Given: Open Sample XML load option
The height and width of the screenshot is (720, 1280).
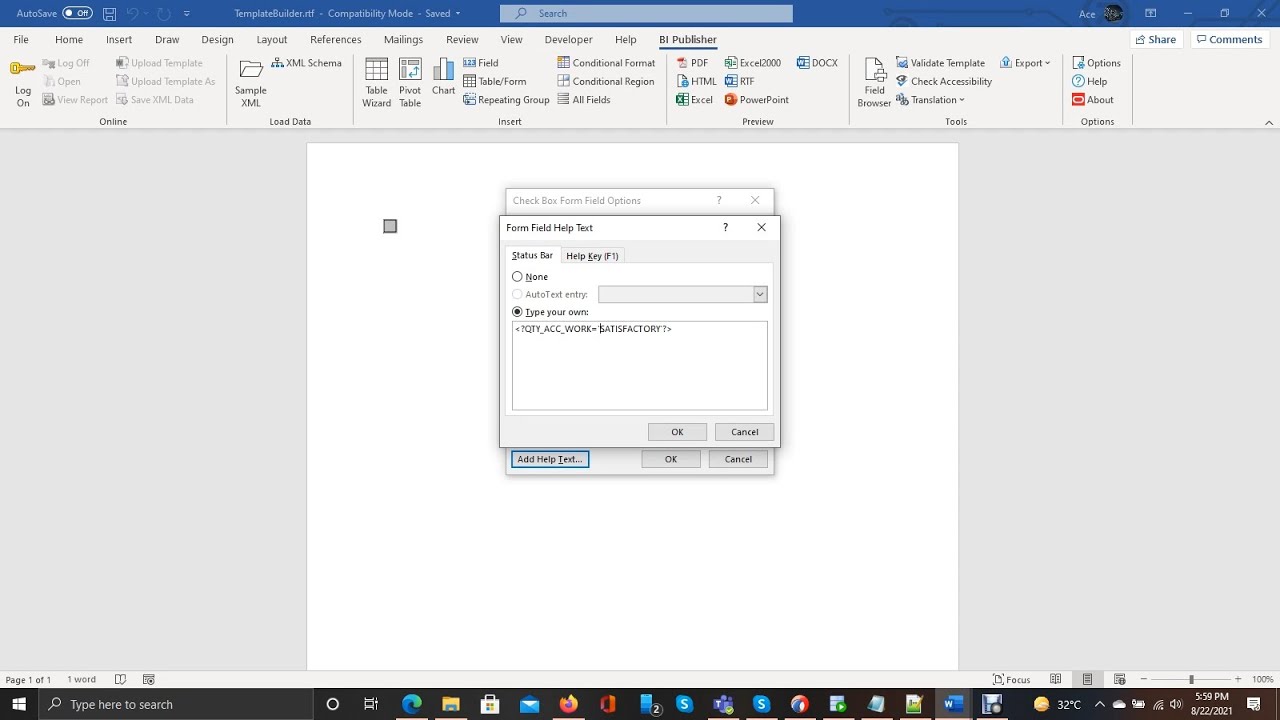Looking at the screenshot, I should tap(251, 83).
